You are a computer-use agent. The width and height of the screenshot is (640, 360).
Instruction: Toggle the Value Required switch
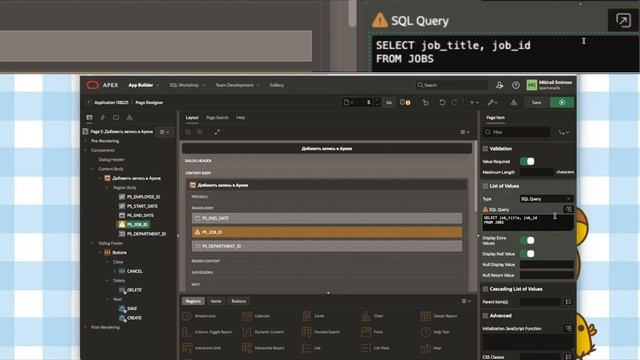pyautogui.click(x=527, y=161)
